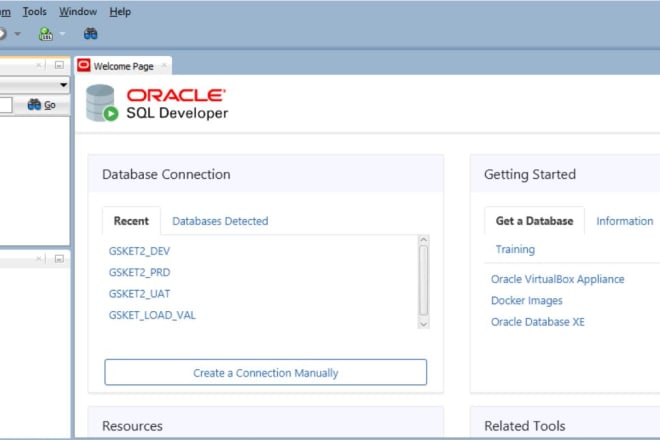This screenshot has height=440, width=660.
Task: Click the SQL worksheet connection icon
Action: [45, 34]
